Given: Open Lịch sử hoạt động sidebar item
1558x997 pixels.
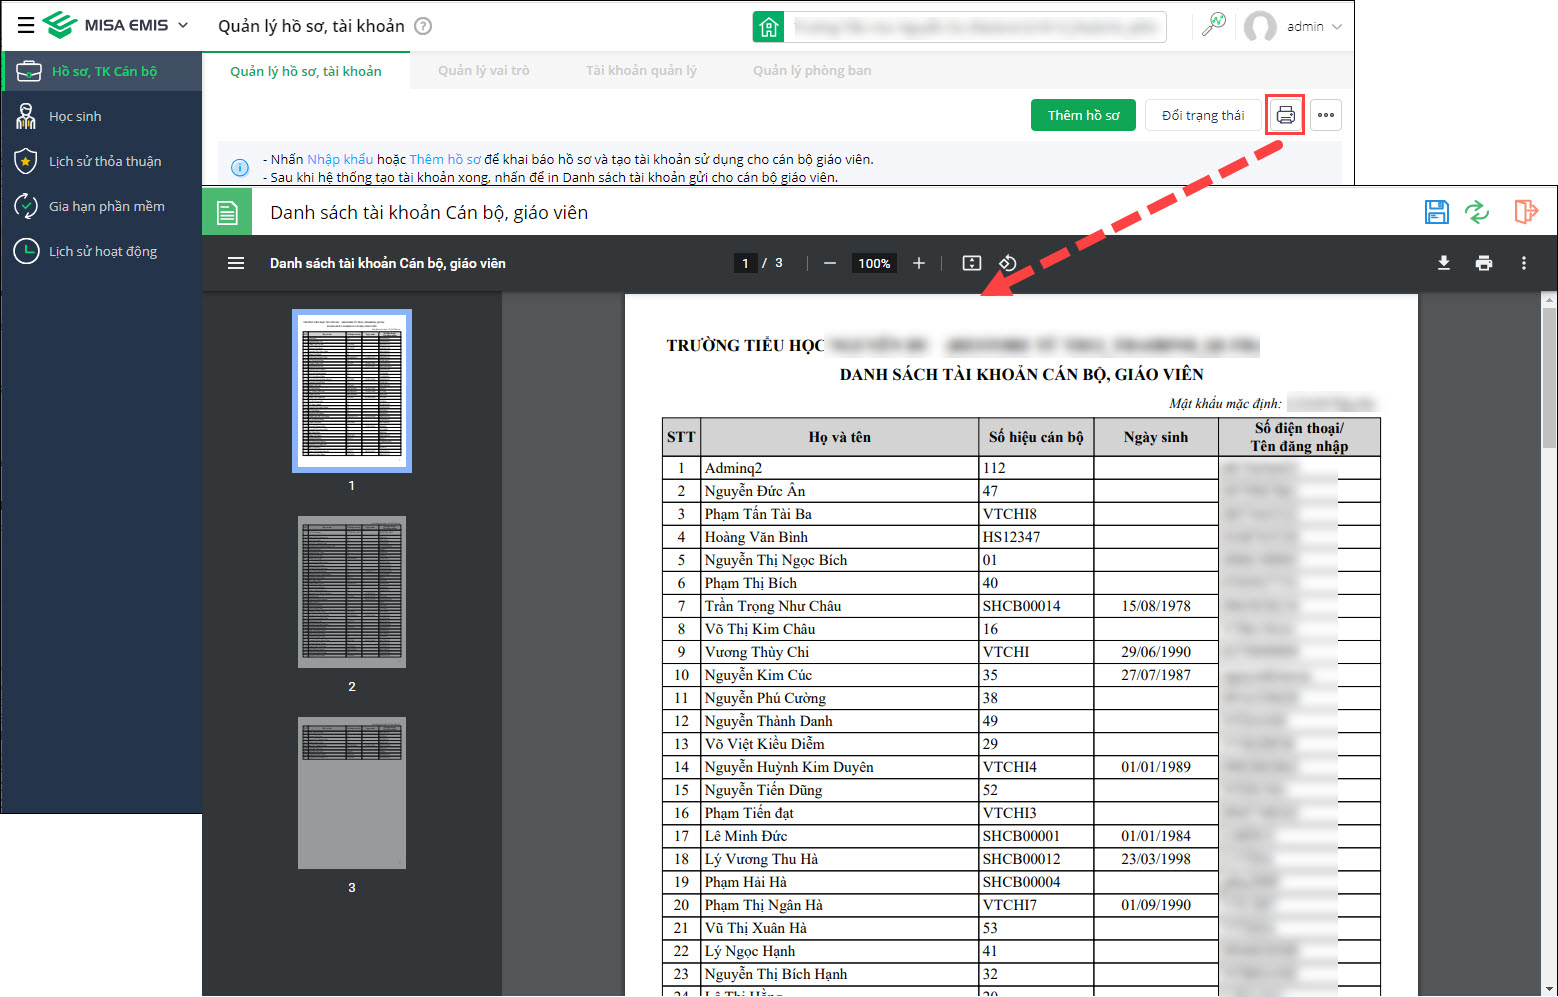Looking at the screenshot, I should point(102,251).
